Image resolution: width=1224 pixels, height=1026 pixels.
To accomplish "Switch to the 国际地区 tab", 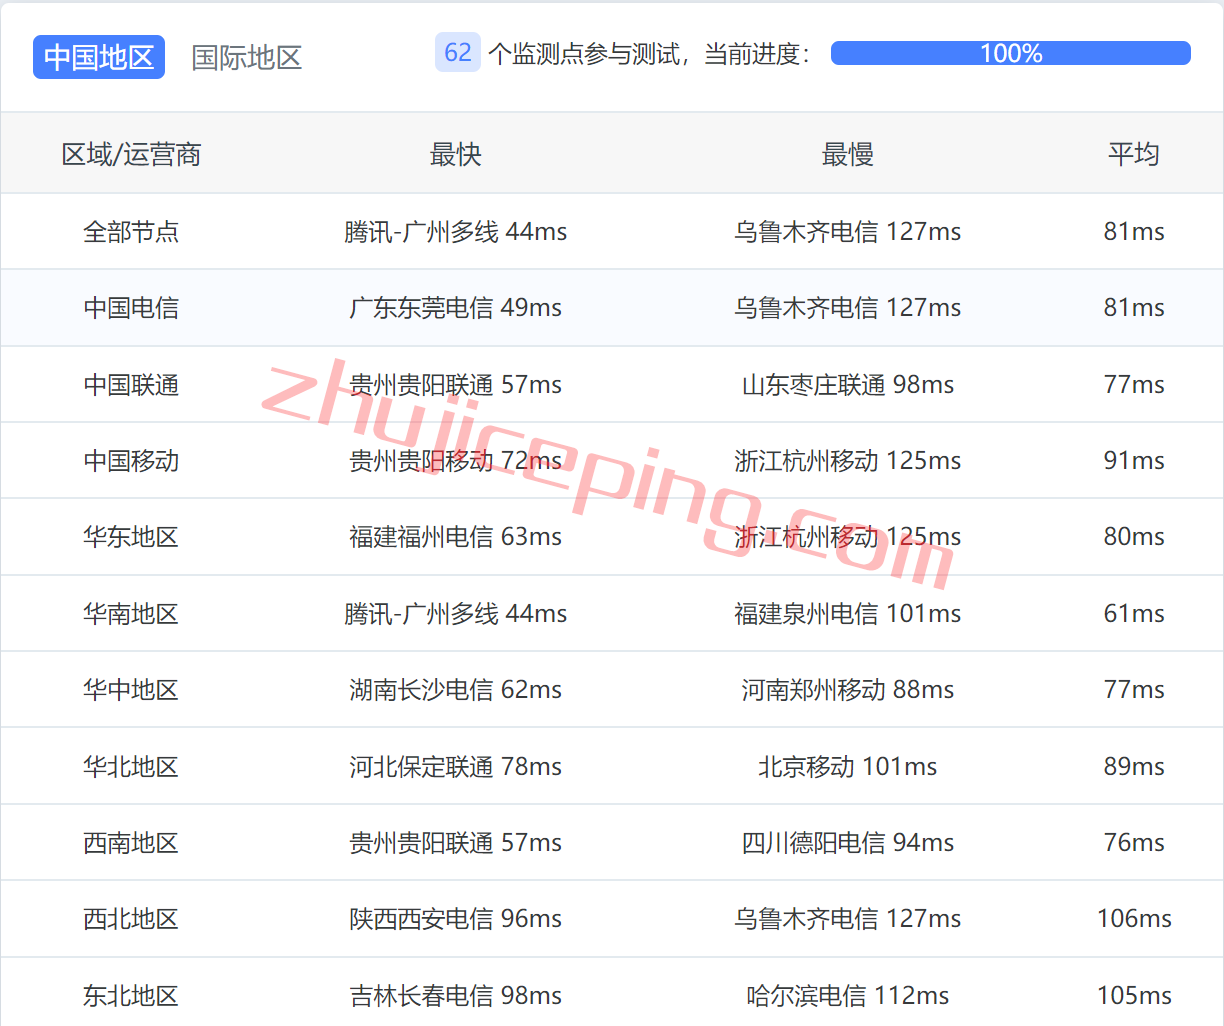I will (247, 57).
